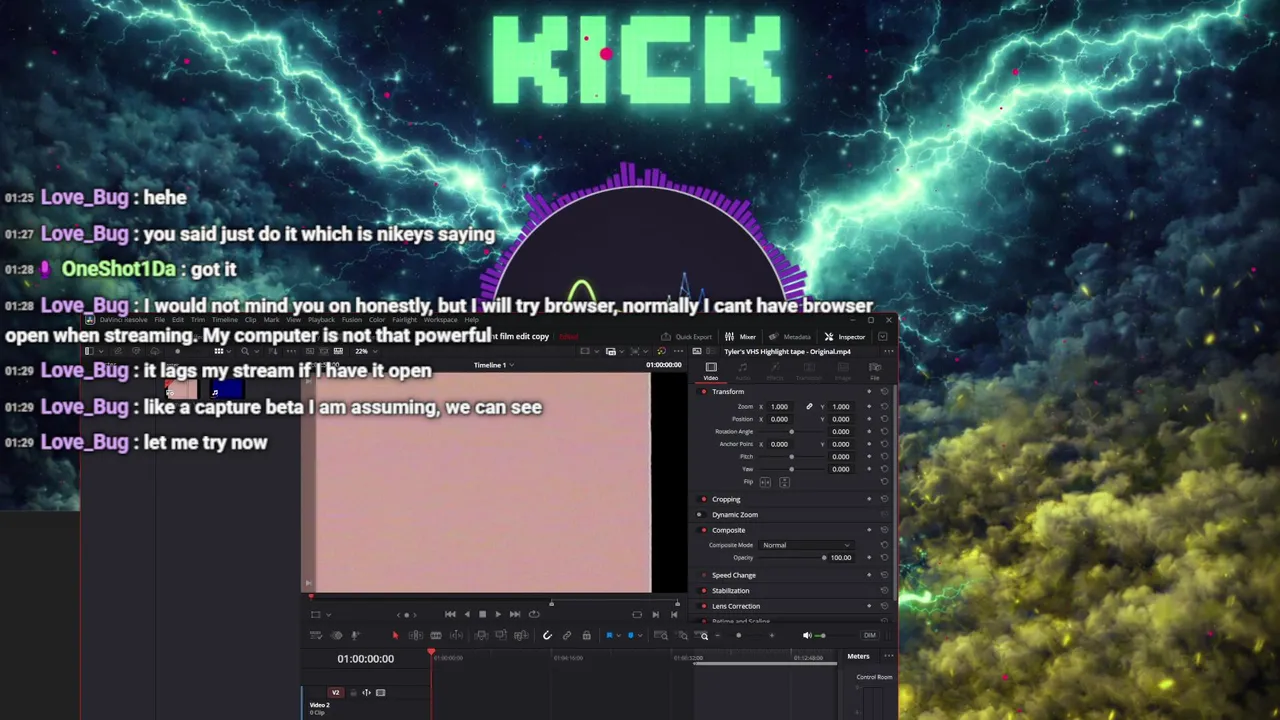This screenshot has width=1280, height=720.
Task: Flip clip vertically in Inspector
Action: pyautogui.click(x=784, y=482)
